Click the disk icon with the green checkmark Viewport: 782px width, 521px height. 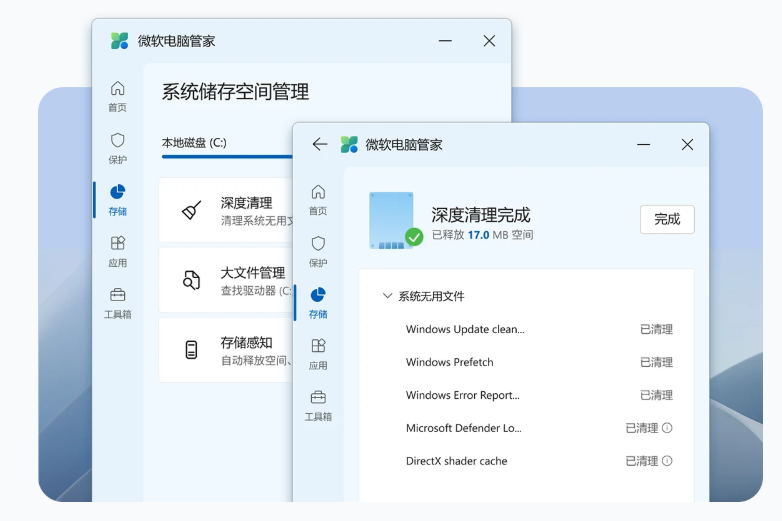pos(395,220)
